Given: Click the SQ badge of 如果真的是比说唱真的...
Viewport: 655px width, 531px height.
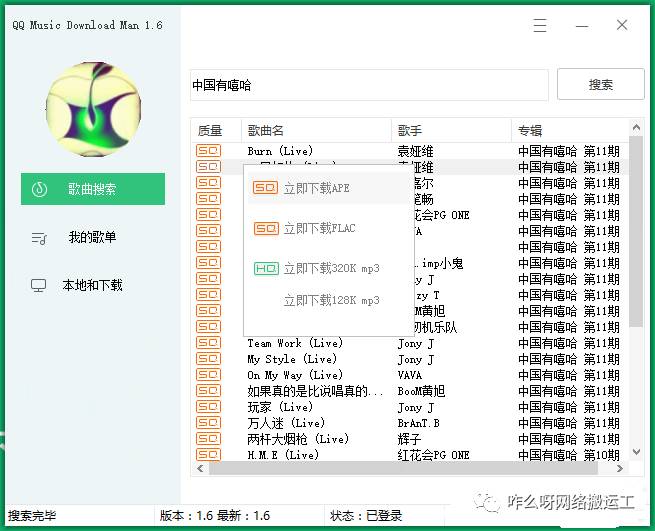Looking at the screenshot, I should click(x=208, y=391).
